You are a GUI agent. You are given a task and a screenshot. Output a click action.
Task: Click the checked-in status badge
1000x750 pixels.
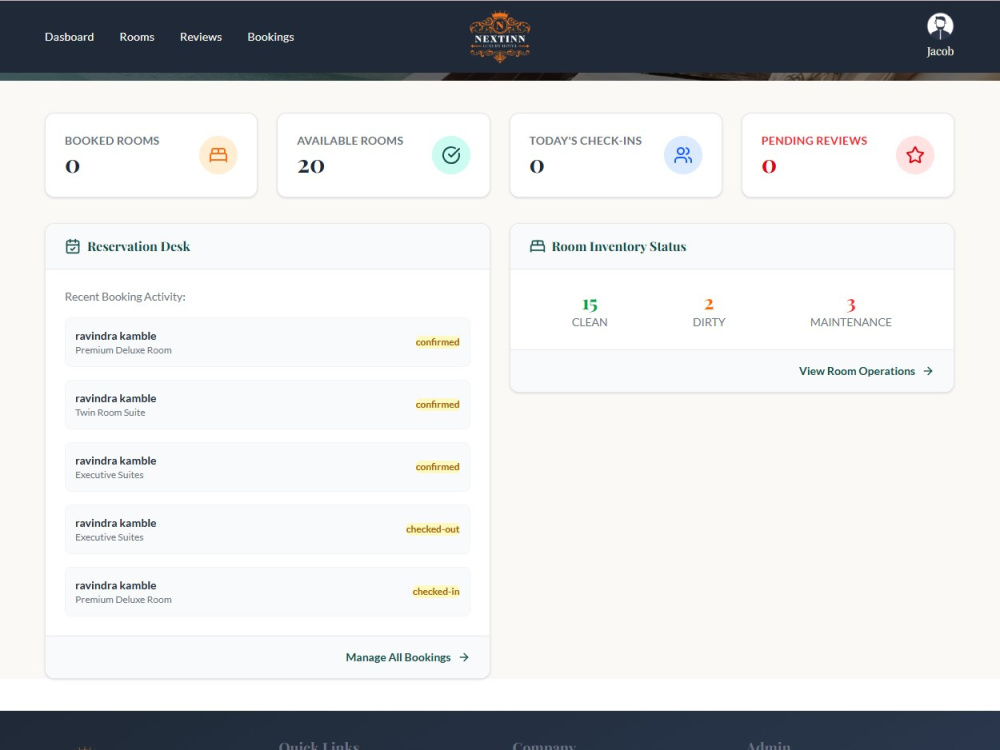436,592
